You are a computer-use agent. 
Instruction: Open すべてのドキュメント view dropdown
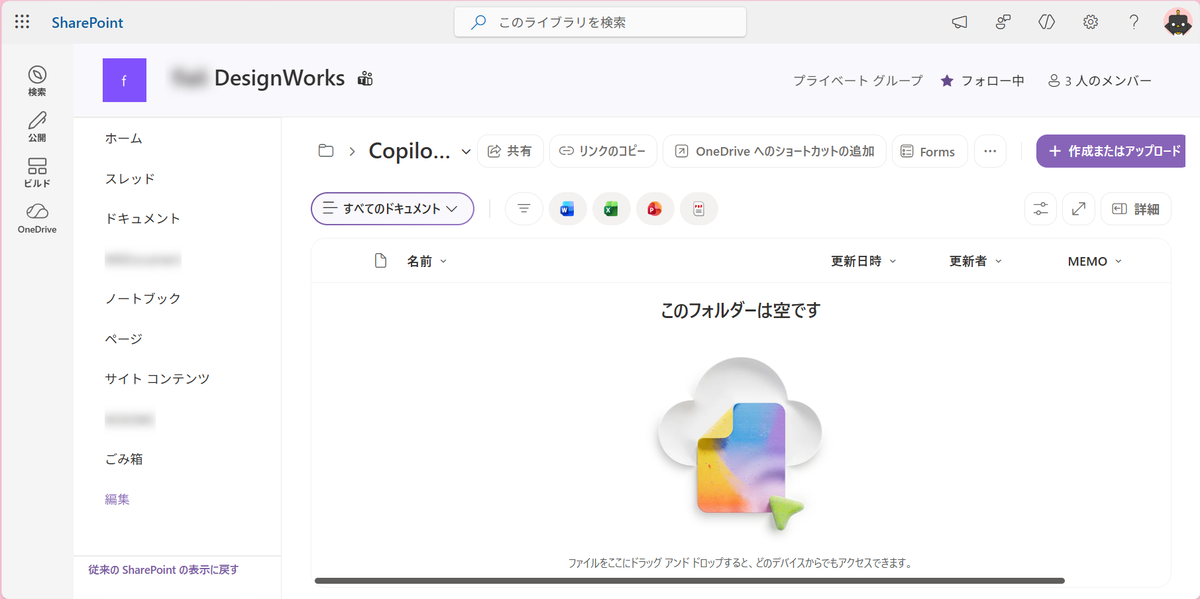coord(392,209)
